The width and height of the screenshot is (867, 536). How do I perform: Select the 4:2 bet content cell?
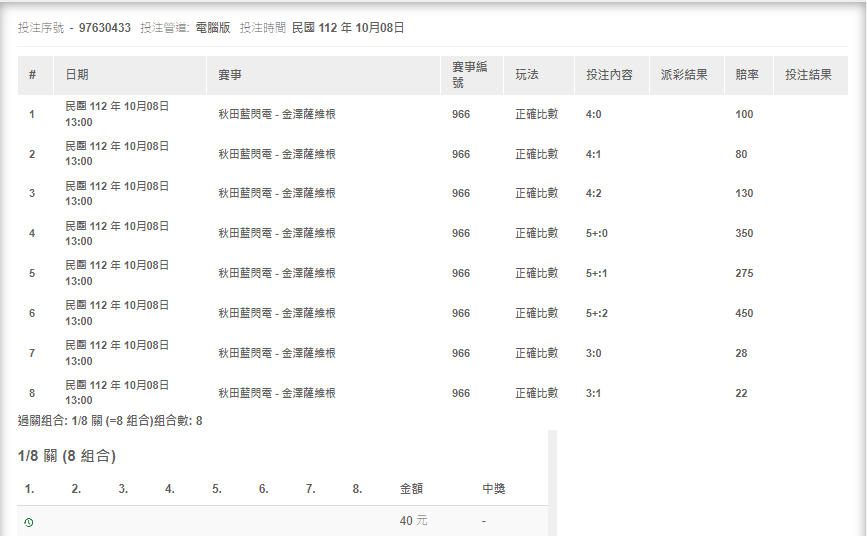[593, 194]
